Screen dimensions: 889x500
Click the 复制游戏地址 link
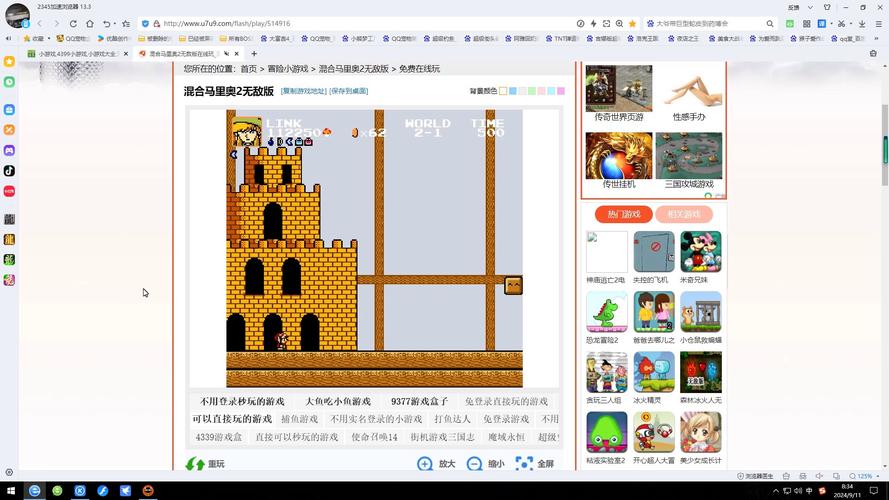[304, 91]
